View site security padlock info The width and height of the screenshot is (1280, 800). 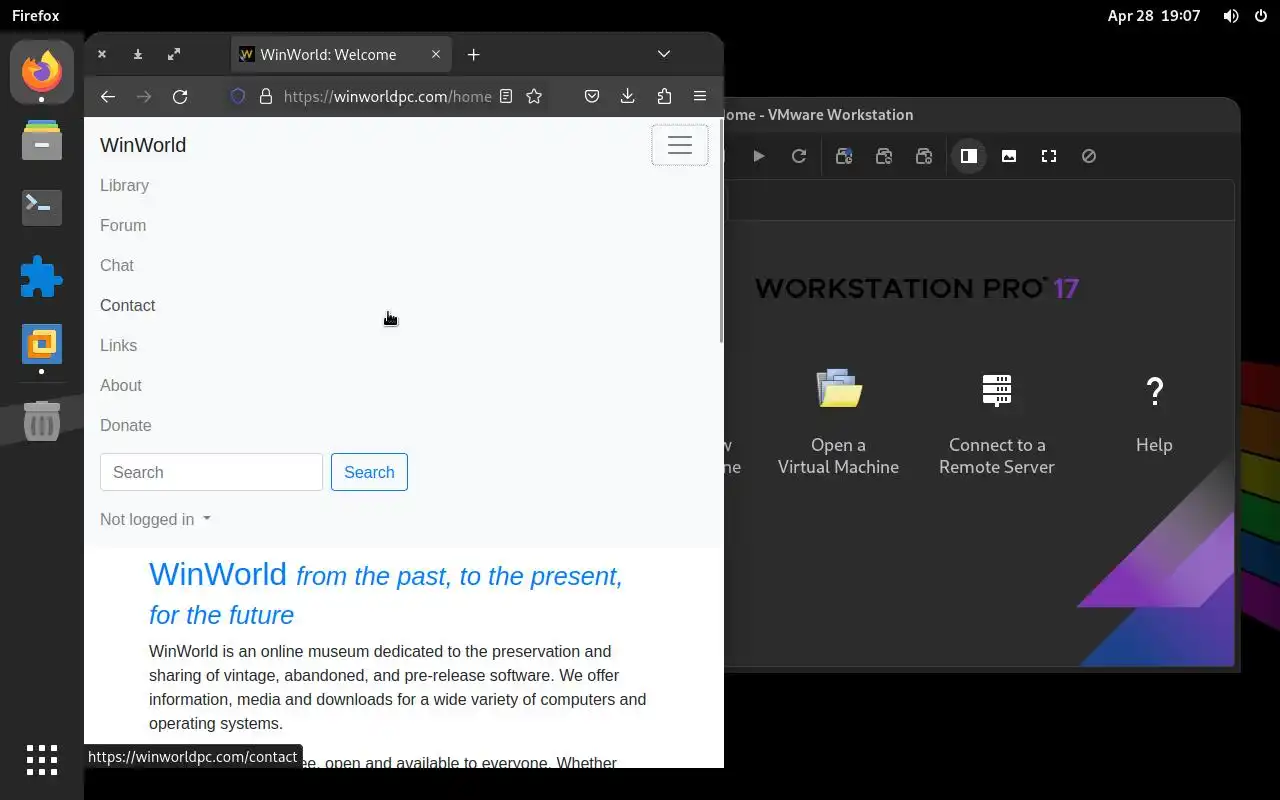point(265,96)
